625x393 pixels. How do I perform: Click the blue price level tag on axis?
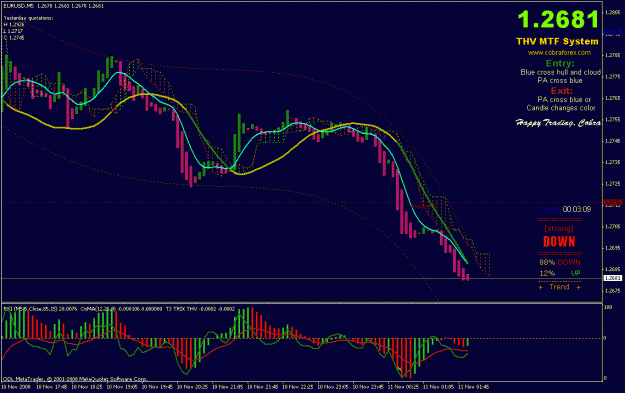[613, 31]
